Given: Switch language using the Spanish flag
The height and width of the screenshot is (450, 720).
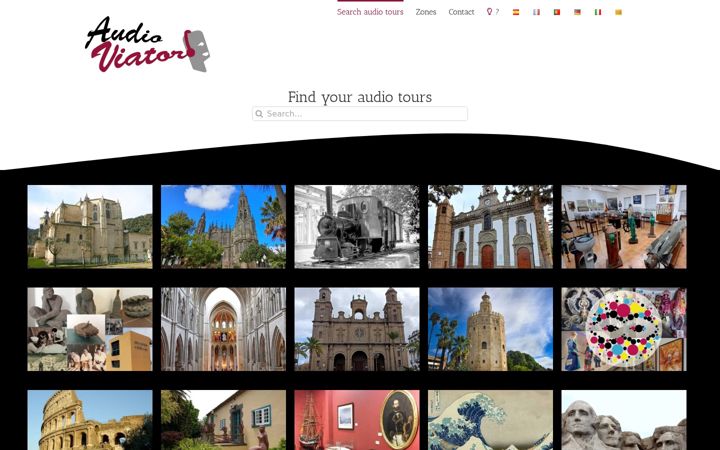Looking at the screenshot, I should click(516, 12).
